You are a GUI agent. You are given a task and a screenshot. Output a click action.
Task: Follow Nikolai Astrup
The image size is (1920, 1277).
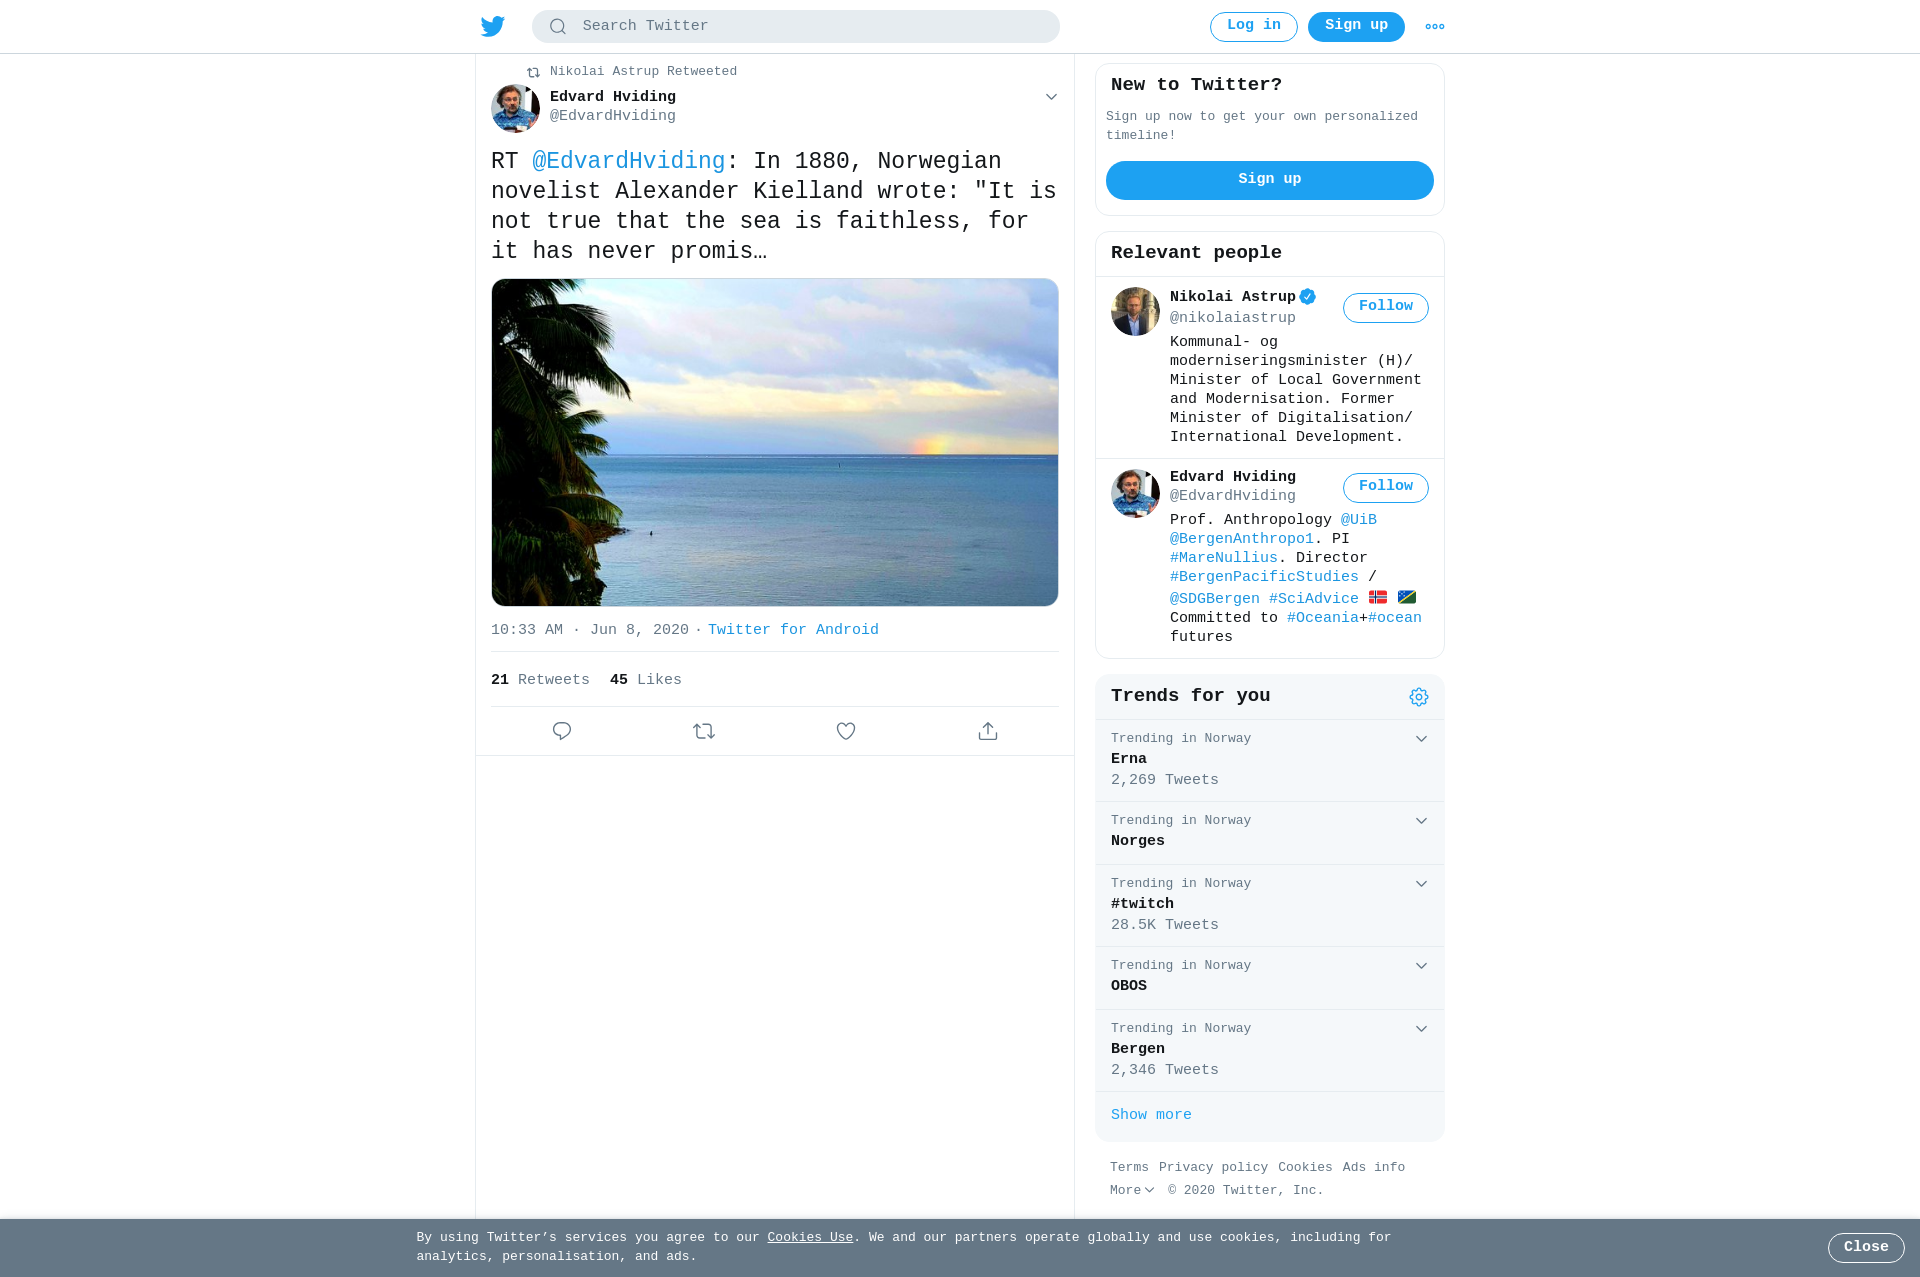point(1386,308)
